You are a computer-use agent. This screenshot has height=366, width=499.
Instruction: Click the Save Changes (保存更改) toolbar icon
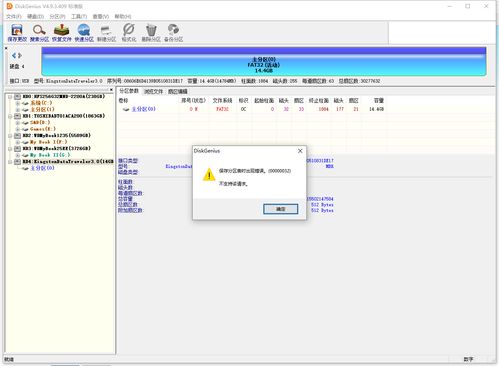pyautogui.click(x=17, y=33)
